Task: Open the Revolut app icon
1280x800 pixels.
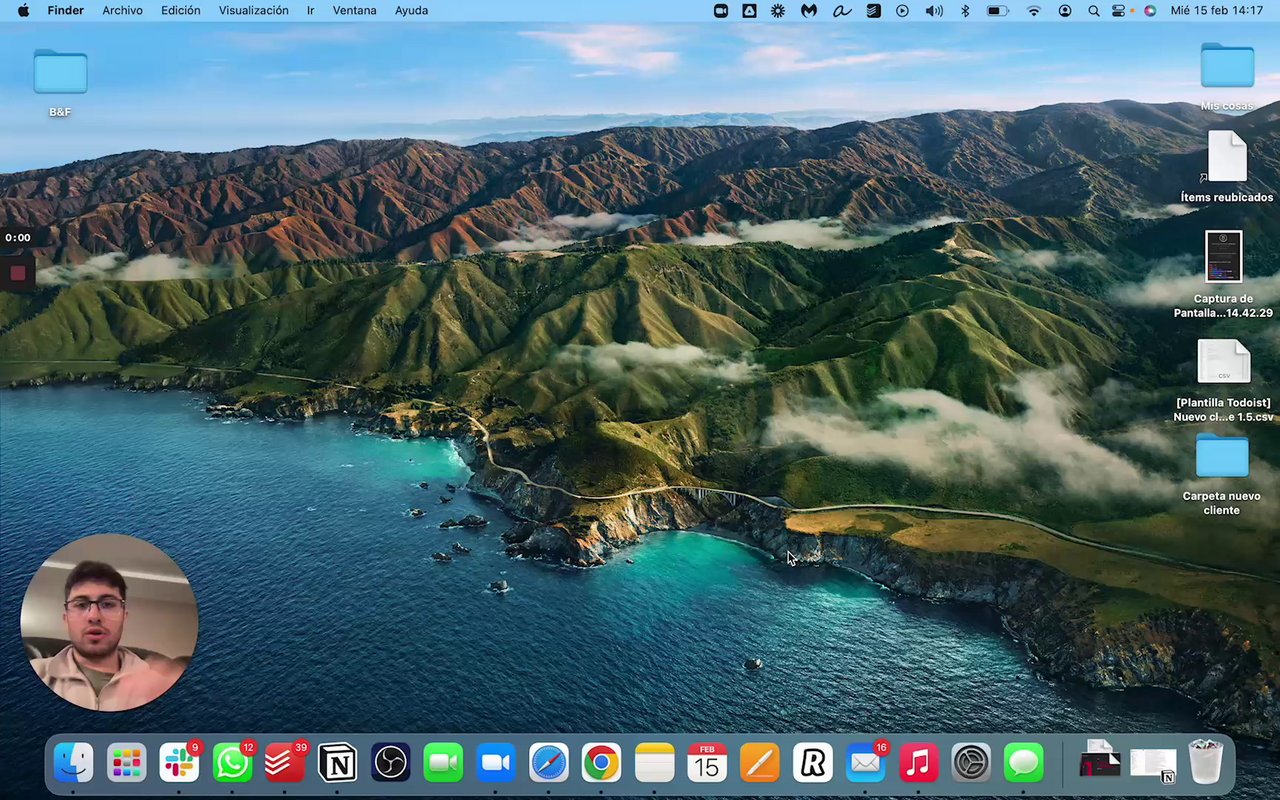Action: pyautogui.click(x=813, y=764)
